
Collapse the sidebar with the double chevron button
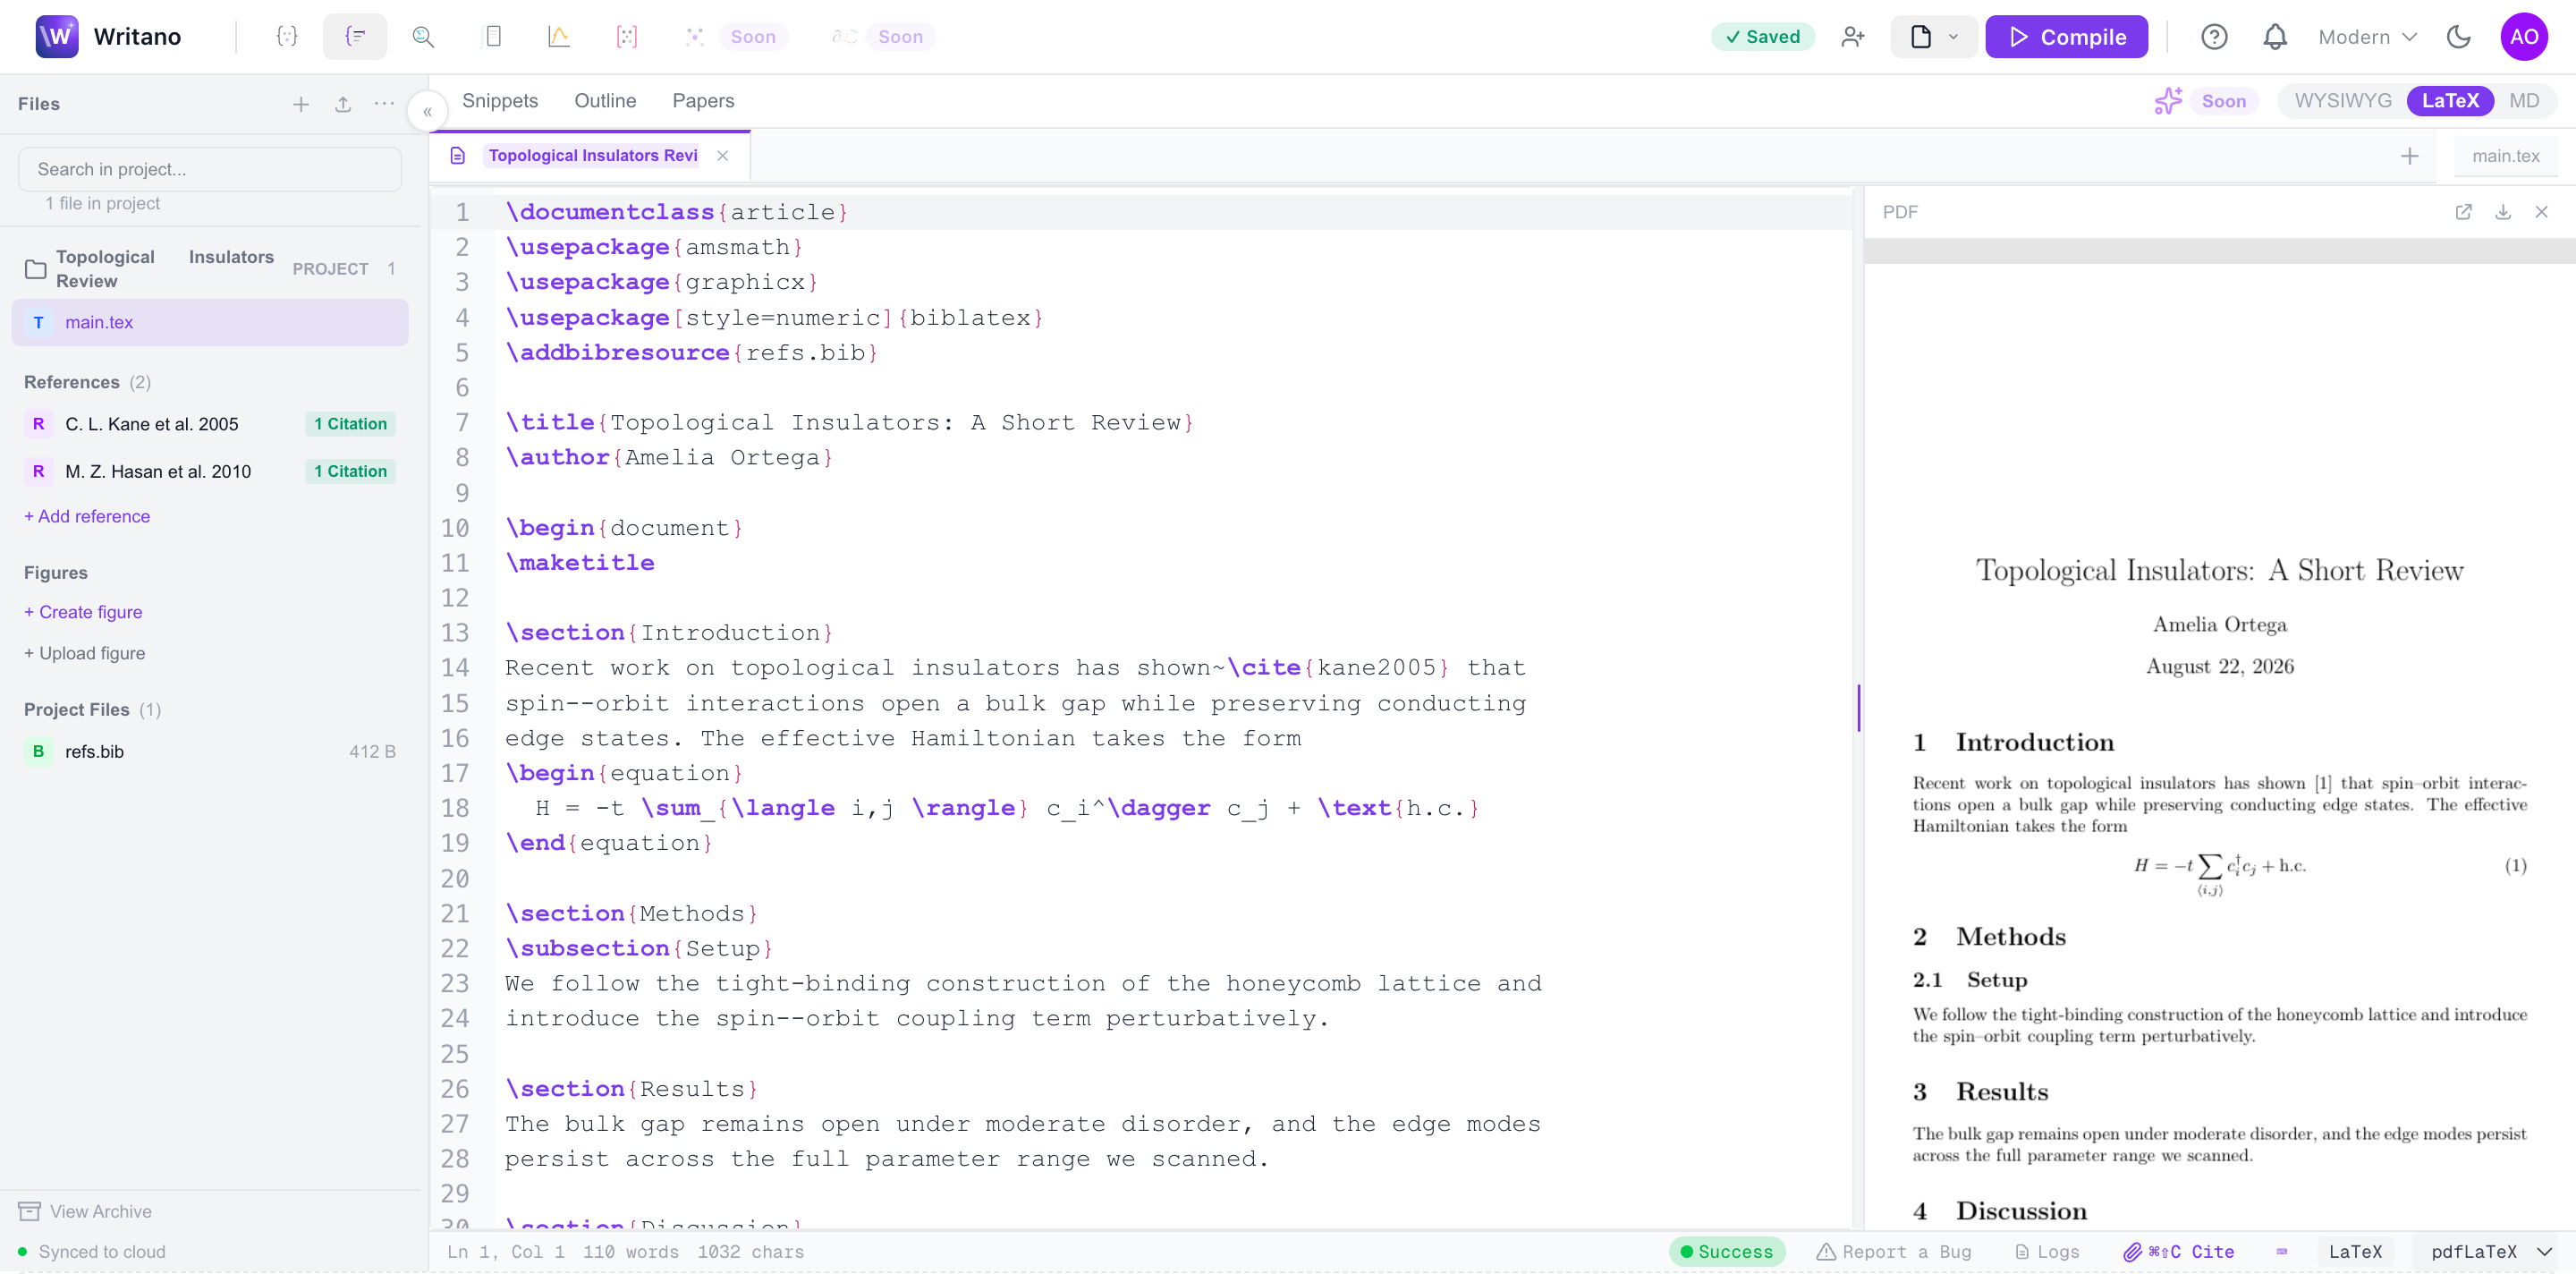point(428,111)
